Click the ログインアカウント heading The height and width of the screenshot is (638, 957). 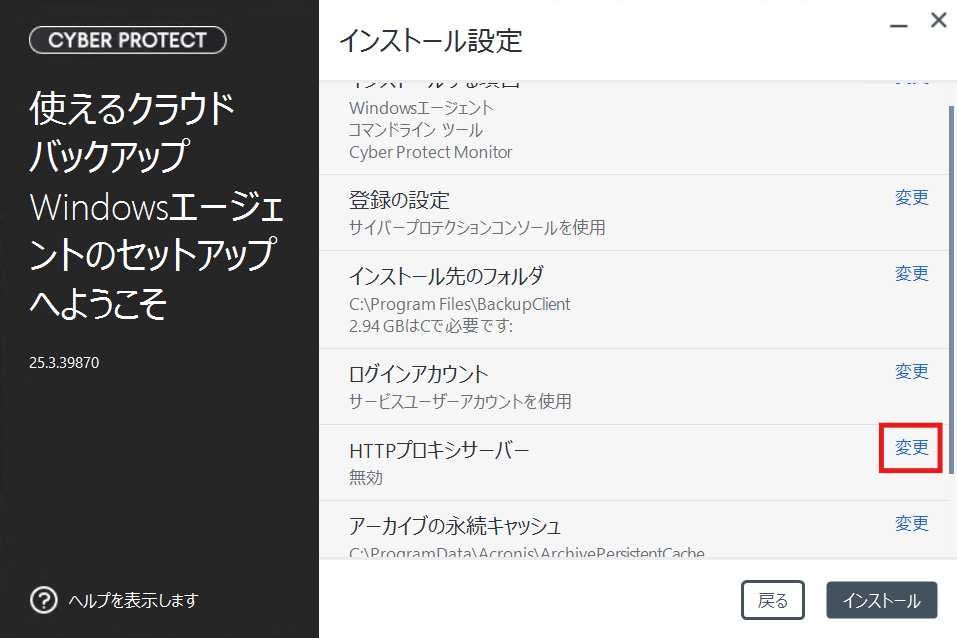pyautogui.click(x=419, y=374)
